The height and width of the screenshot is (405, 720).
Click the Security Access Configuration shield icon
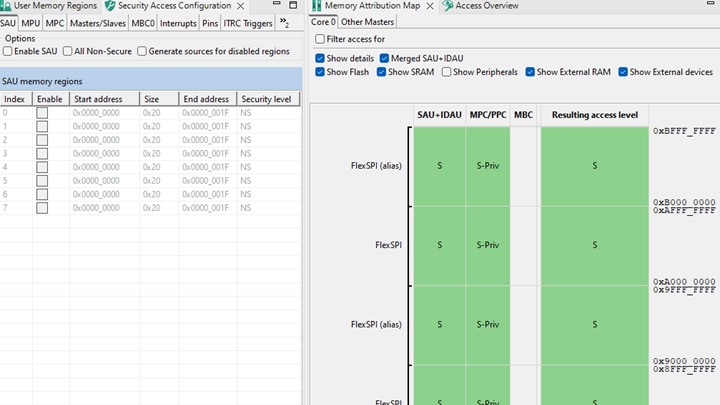point(110,6)
